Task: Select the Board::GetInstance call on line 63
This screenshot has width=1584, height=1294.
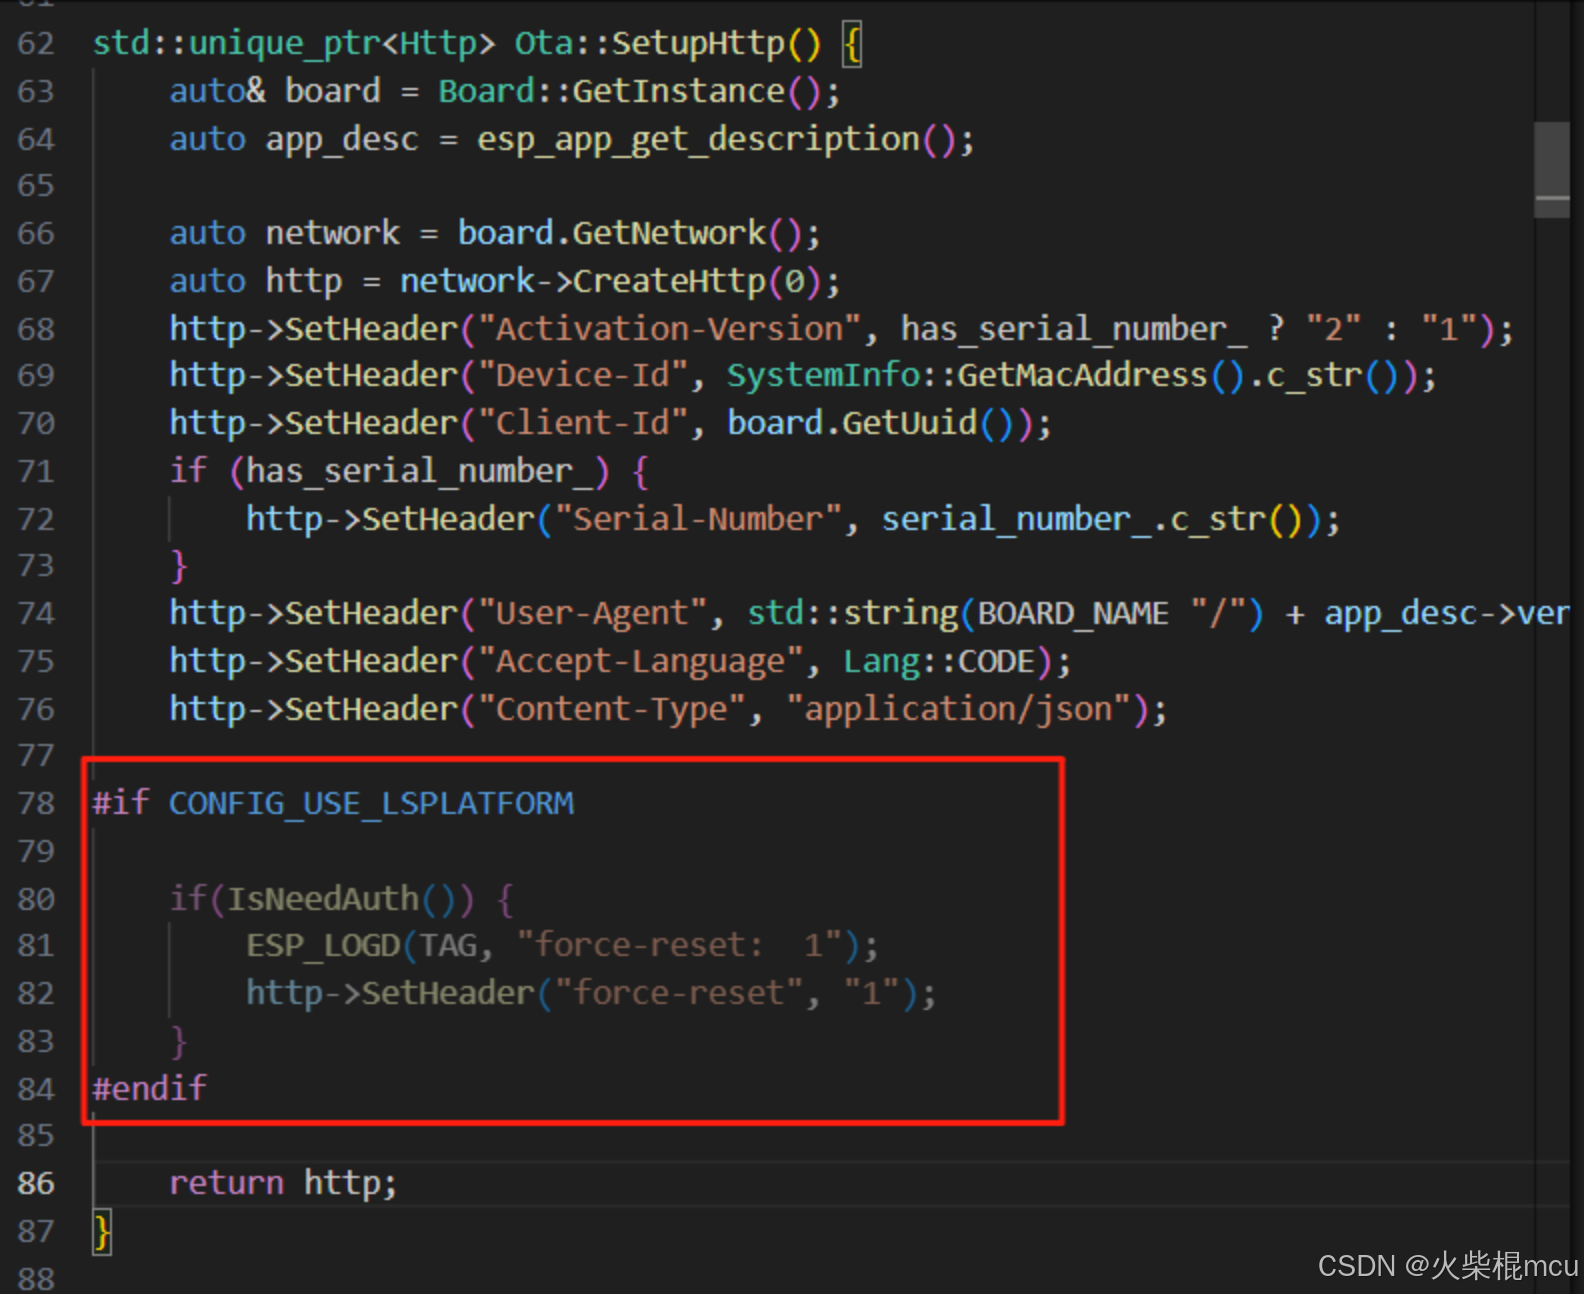Action: click(x=630, y=92)
